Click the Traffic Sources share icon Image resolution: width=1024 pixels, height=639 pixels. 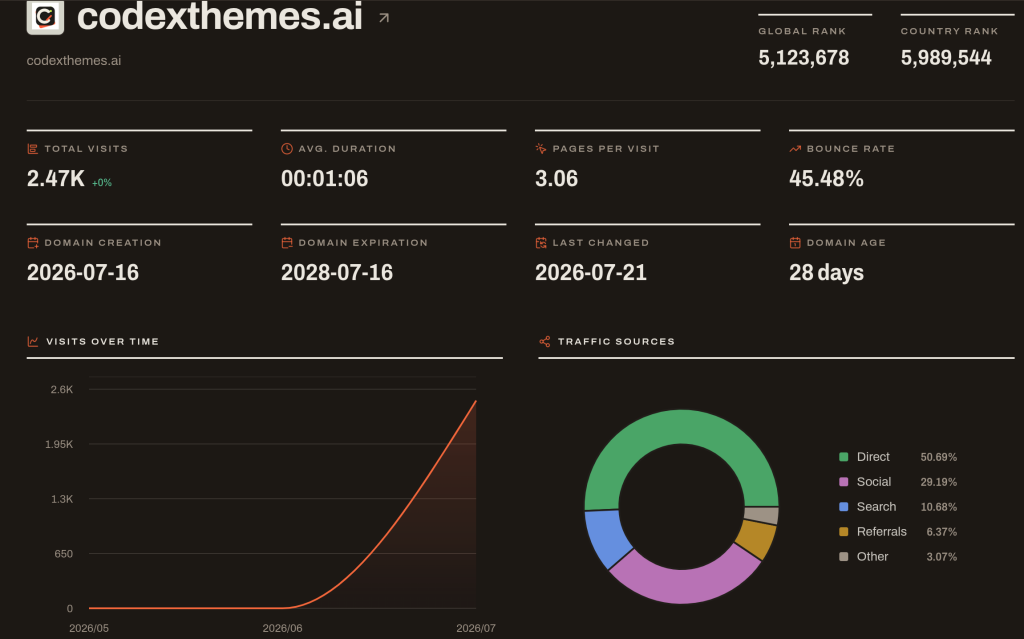pos(545,342)
